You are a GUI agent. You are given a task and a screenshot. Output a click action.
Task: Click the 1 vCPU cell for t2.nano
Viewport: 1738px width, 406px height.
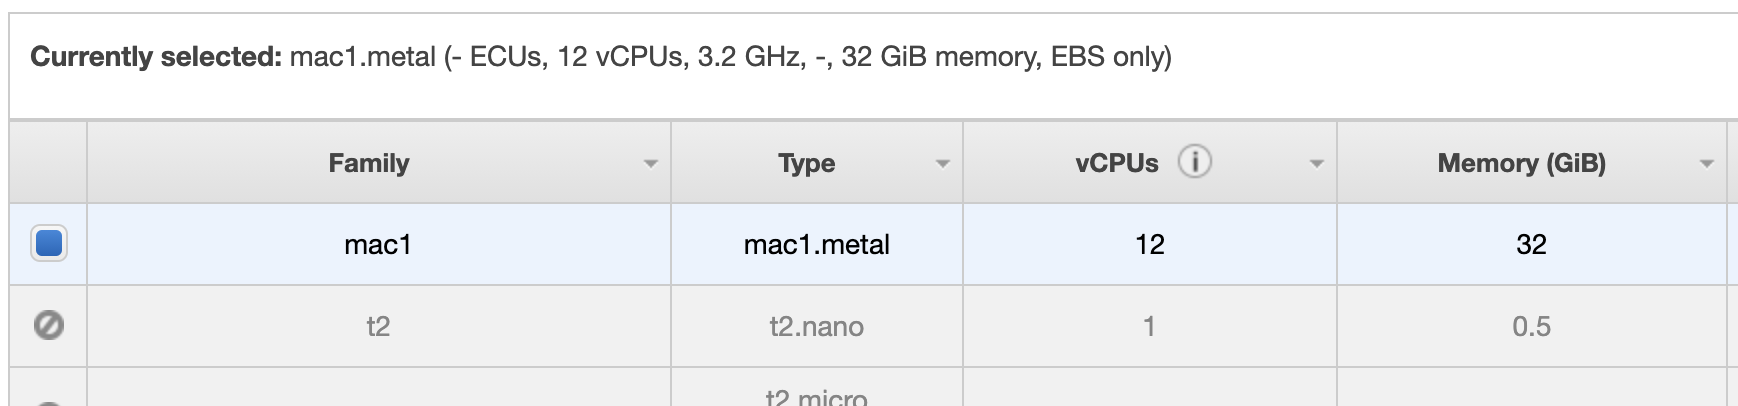tap(1150, 326)
